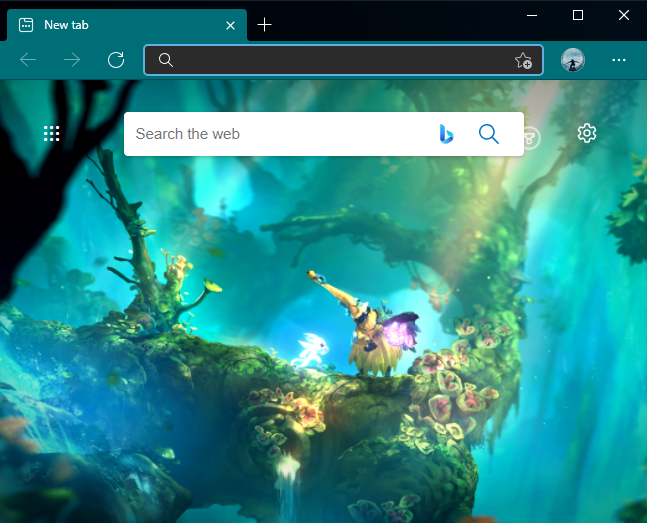This screenshot has height=523, width=647.
Task: Click the Search the web box
Action: tap(324, 134)
